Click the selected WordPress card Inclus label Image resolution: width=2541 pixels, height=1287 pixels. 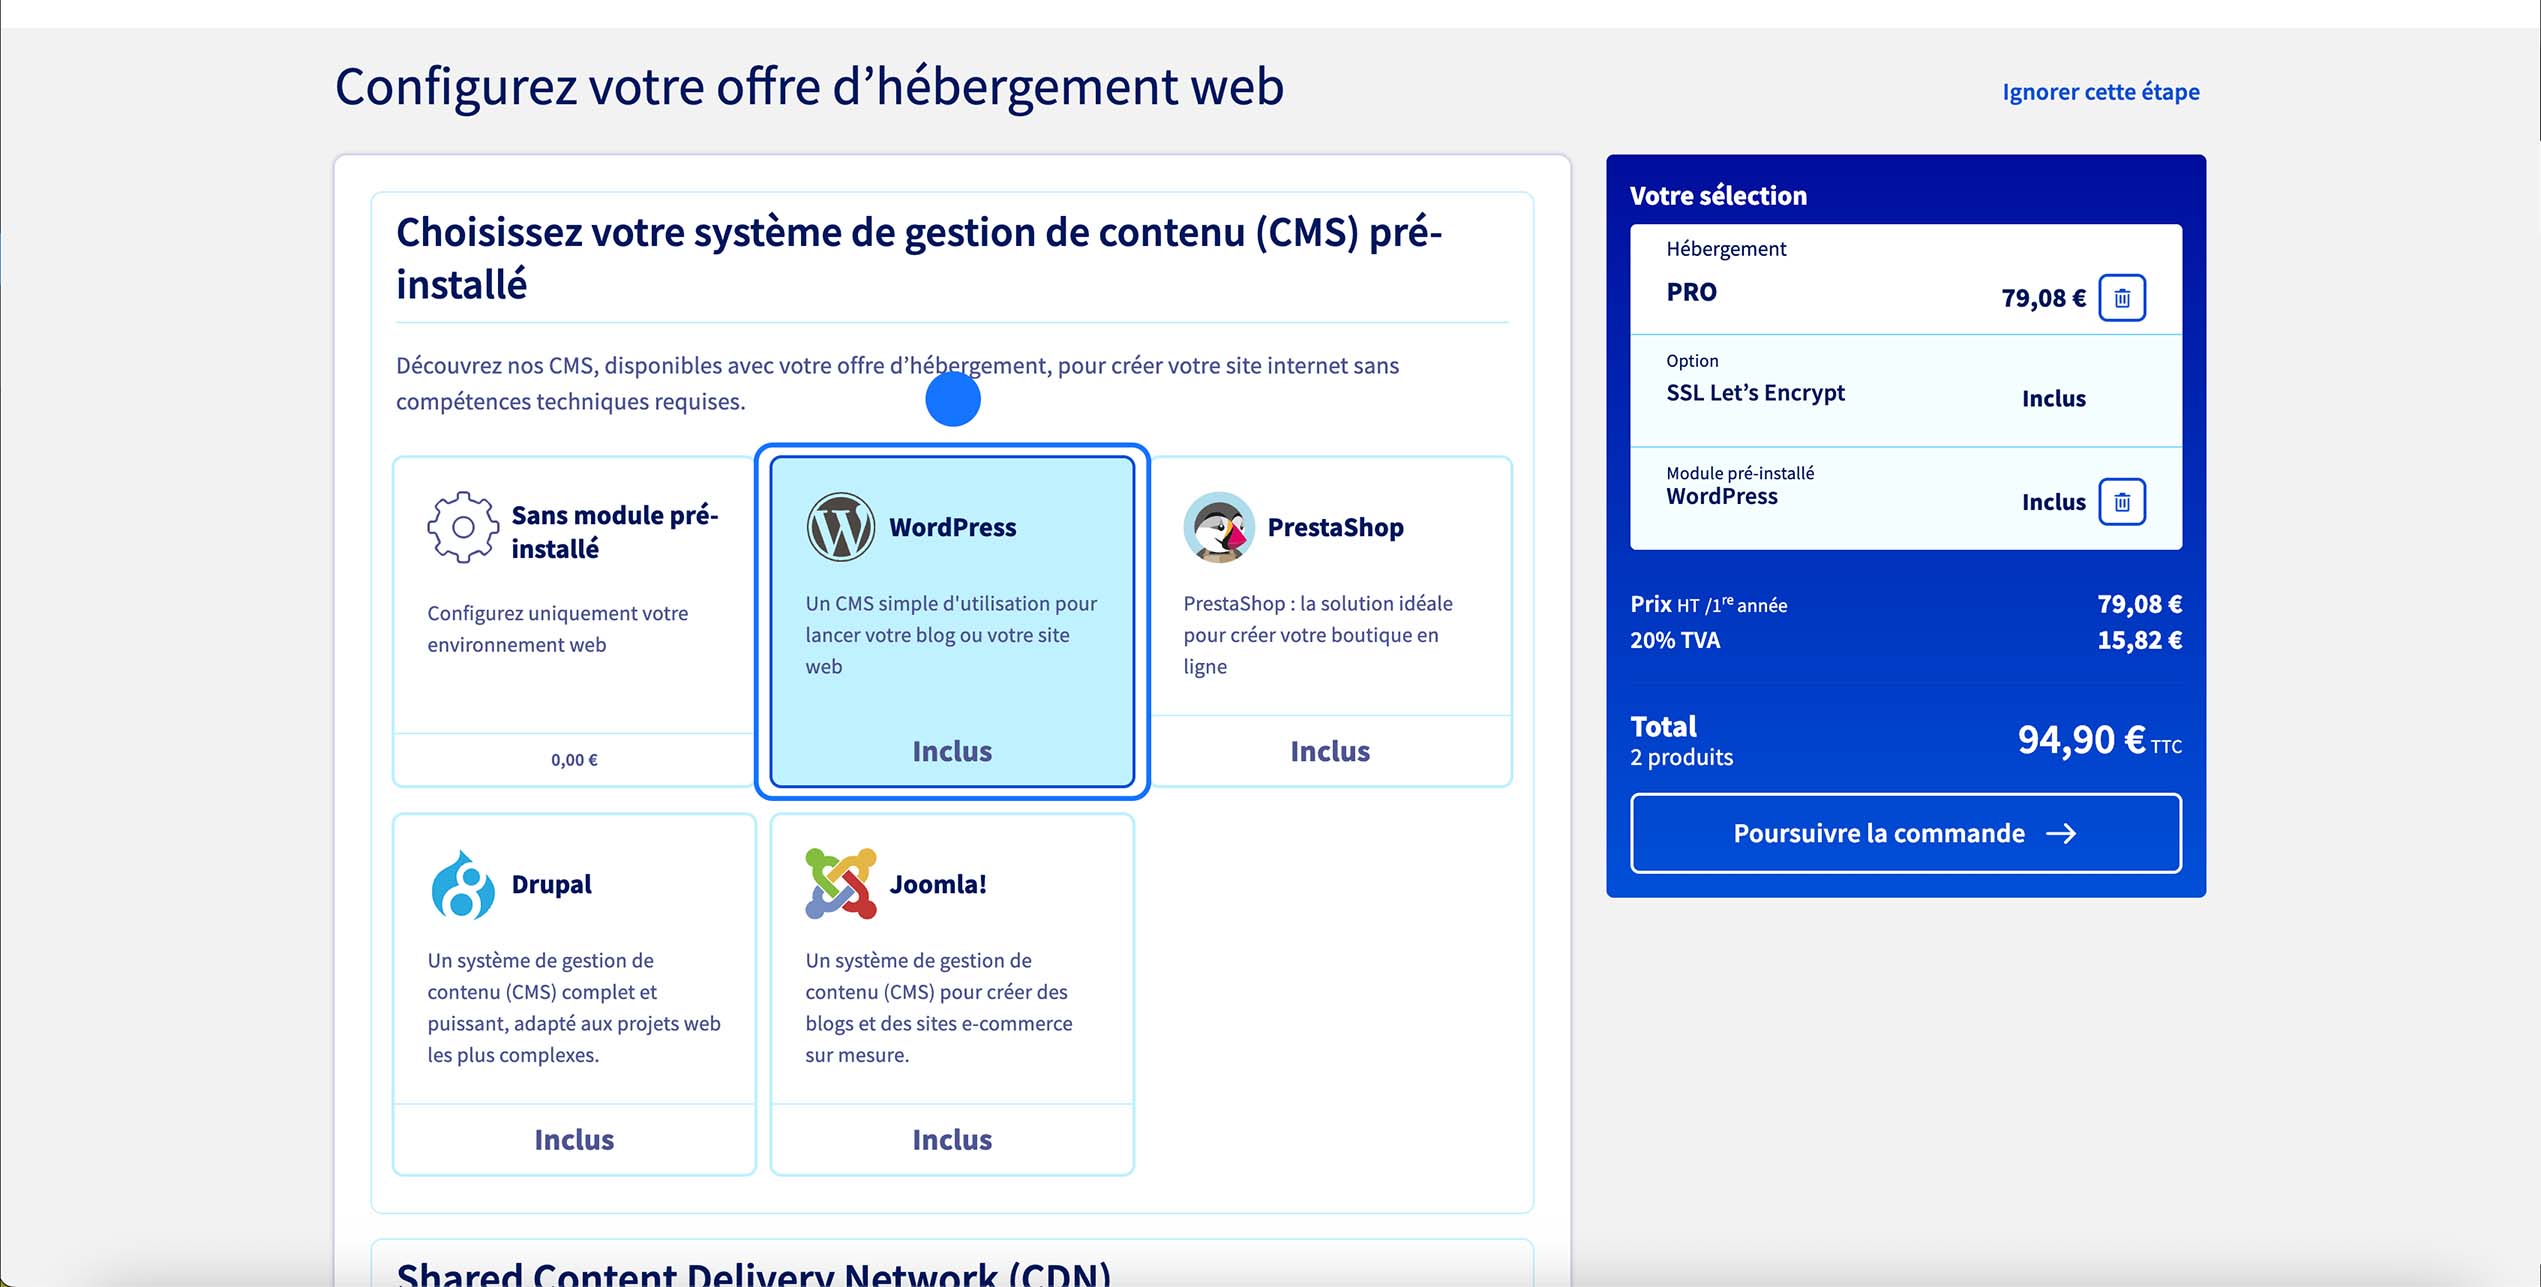pyautogui.click(x=951, y=751)
